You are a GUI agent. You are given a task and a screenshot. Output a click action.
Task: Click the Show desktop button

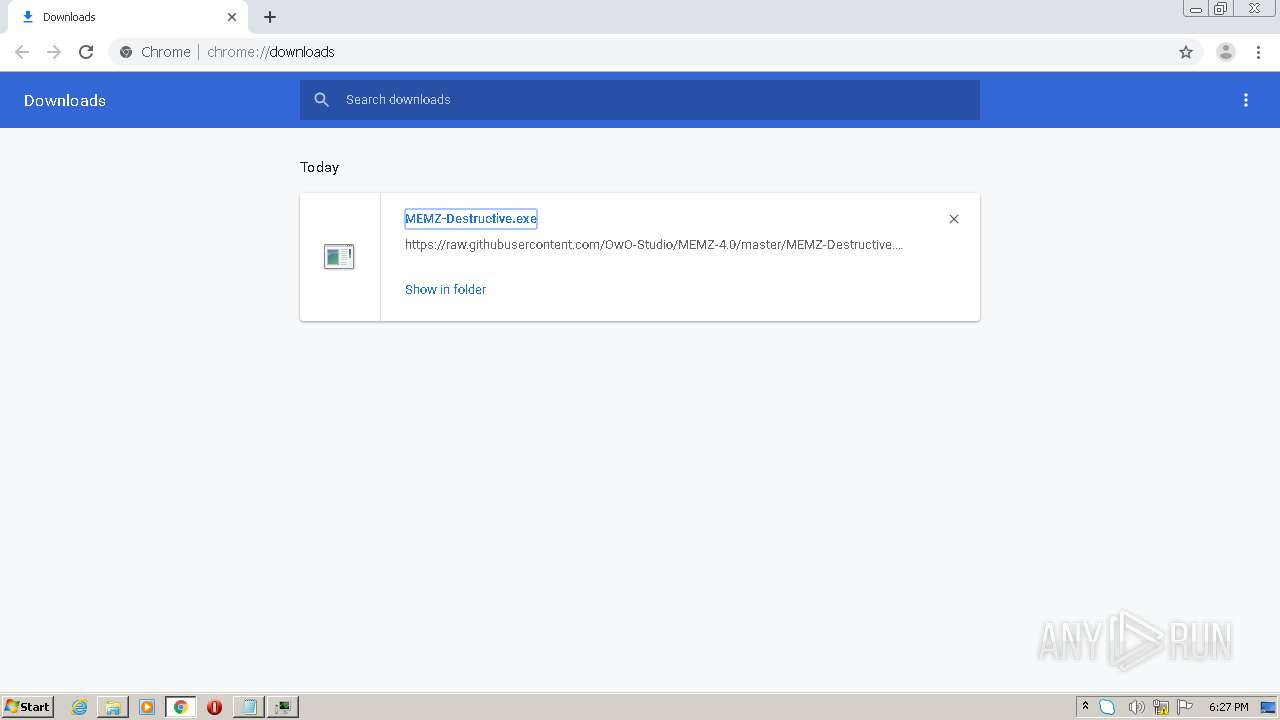(1269, 707)
